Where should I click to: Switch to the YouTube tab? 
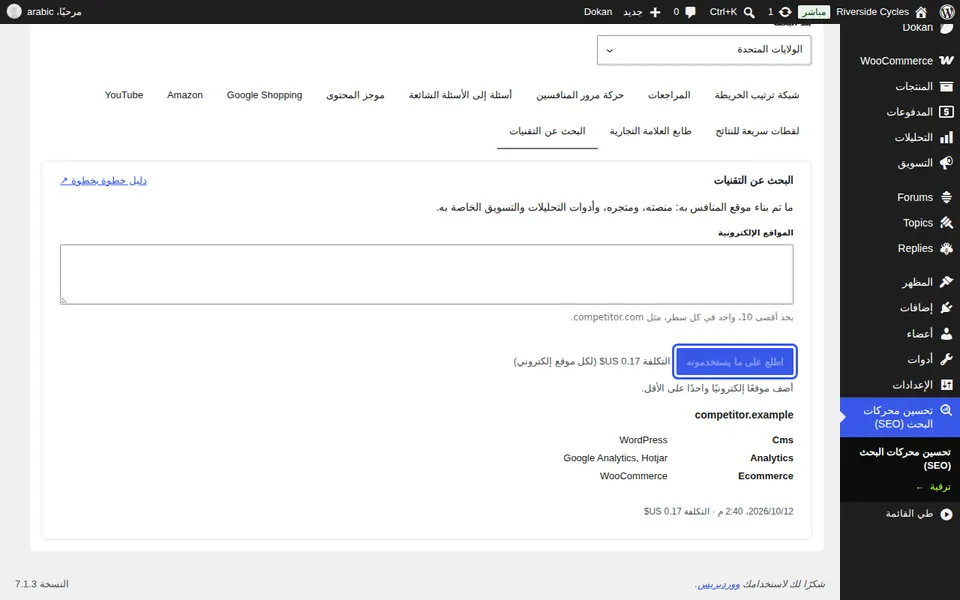click(x=124, y=95)
